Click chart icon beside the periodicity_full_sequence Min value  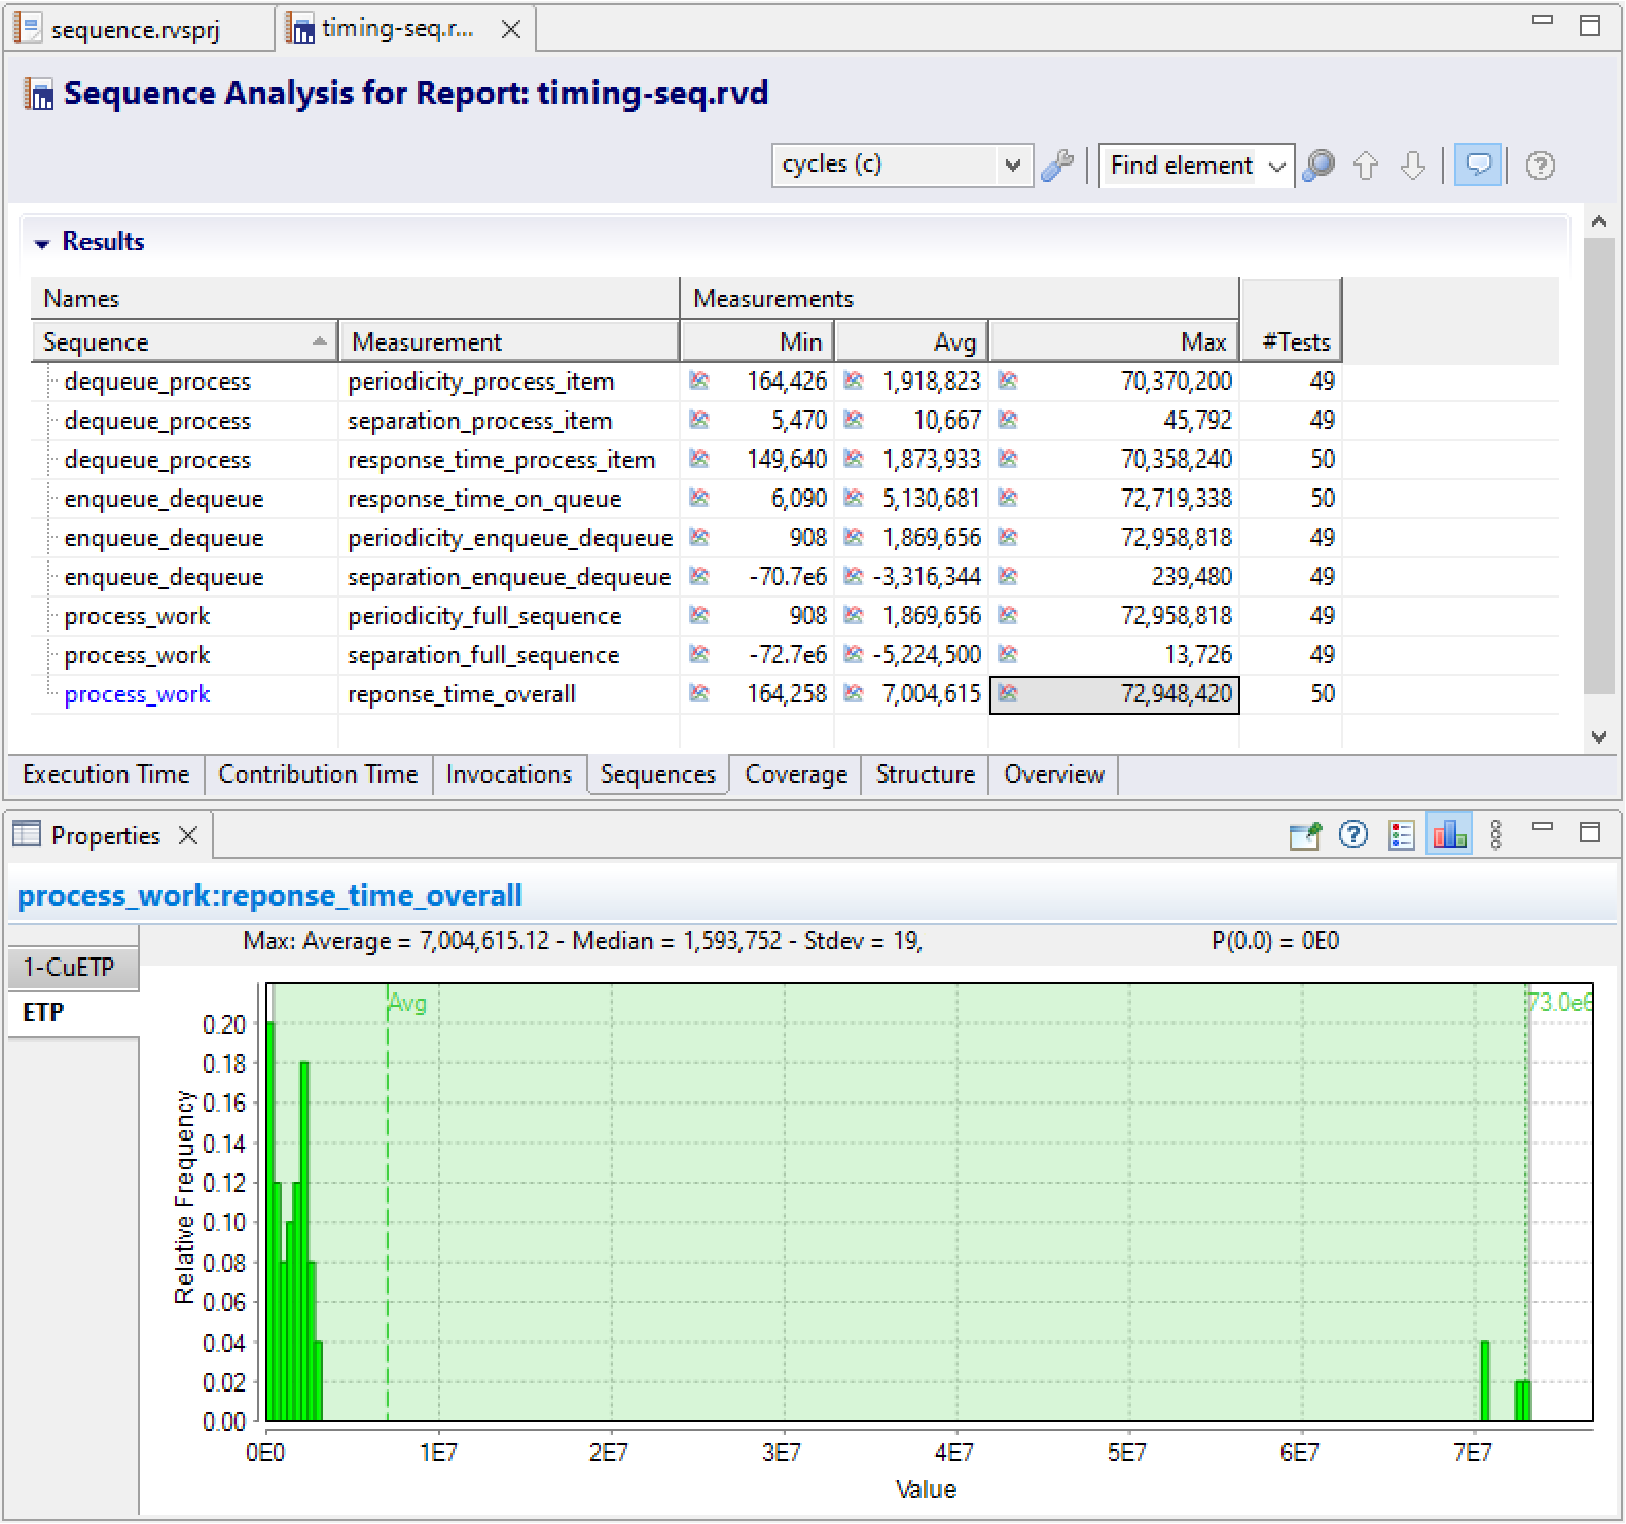tap(699, 615)
